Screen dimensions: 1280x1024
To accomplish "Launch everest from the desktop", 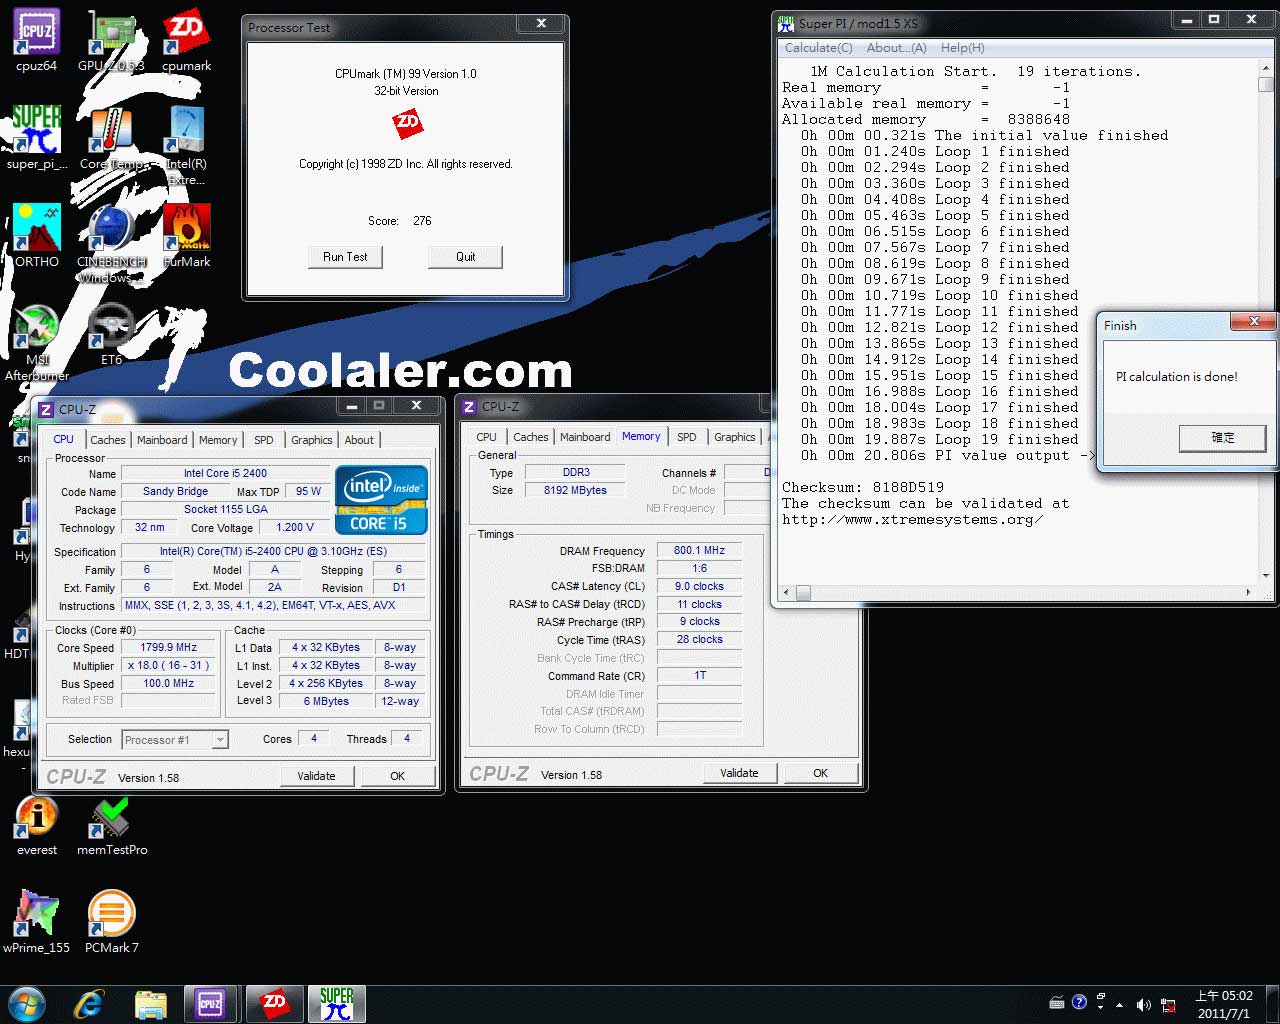I will click(x=36, y=818).
